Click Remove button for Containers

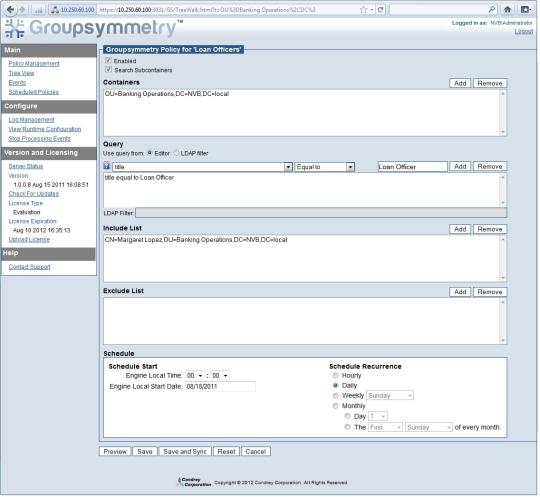(x=490, y=83)
